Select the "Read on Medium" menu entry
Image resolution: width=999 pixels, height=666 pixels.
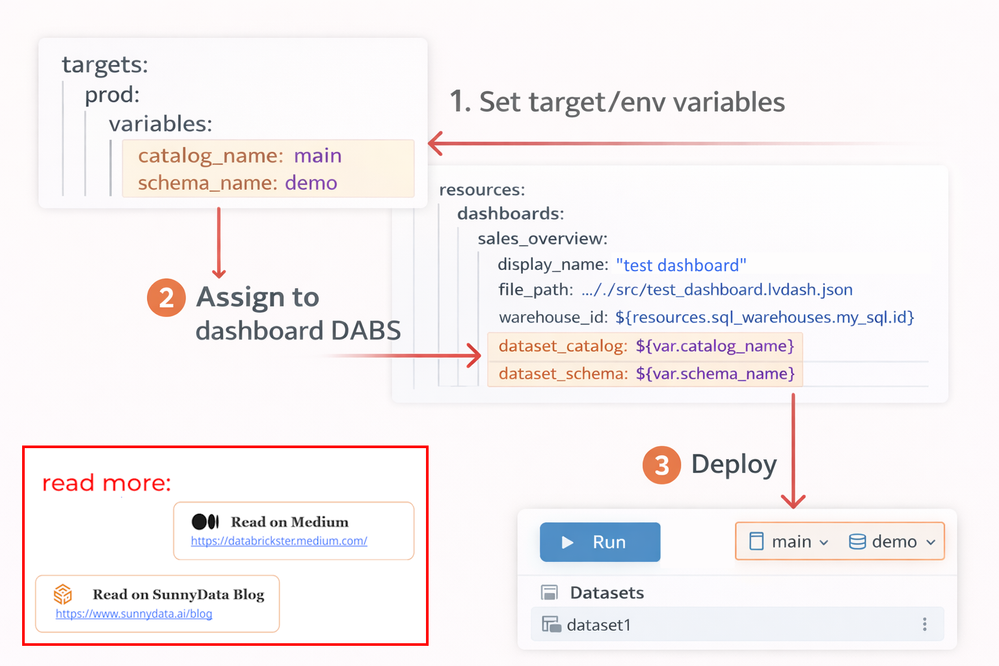pos(290,521)
